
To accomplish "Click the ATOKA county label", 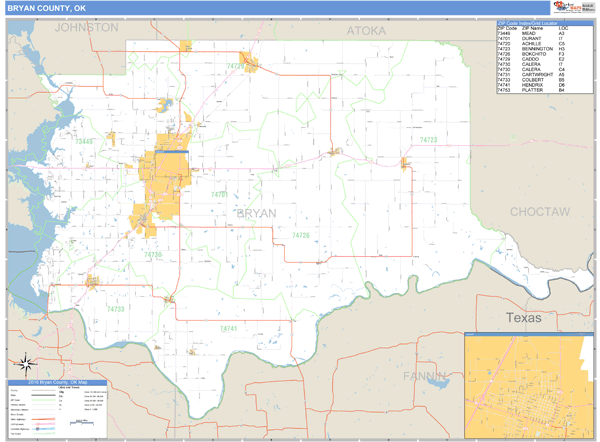I will (365, 31).
